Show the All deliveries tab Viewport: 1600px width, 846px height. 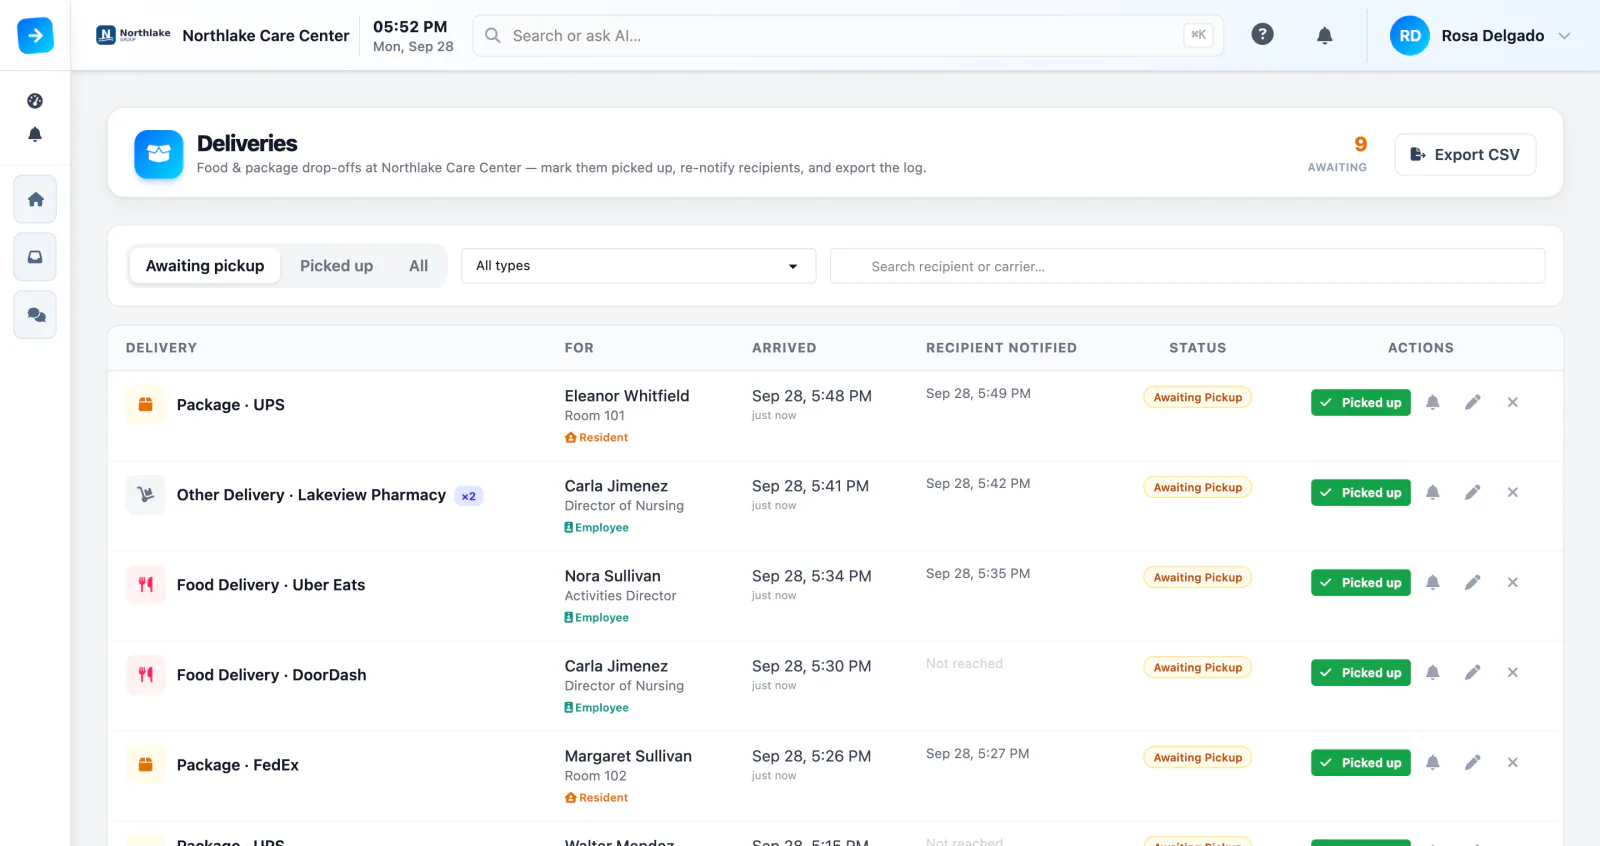(x=418, y=266)
